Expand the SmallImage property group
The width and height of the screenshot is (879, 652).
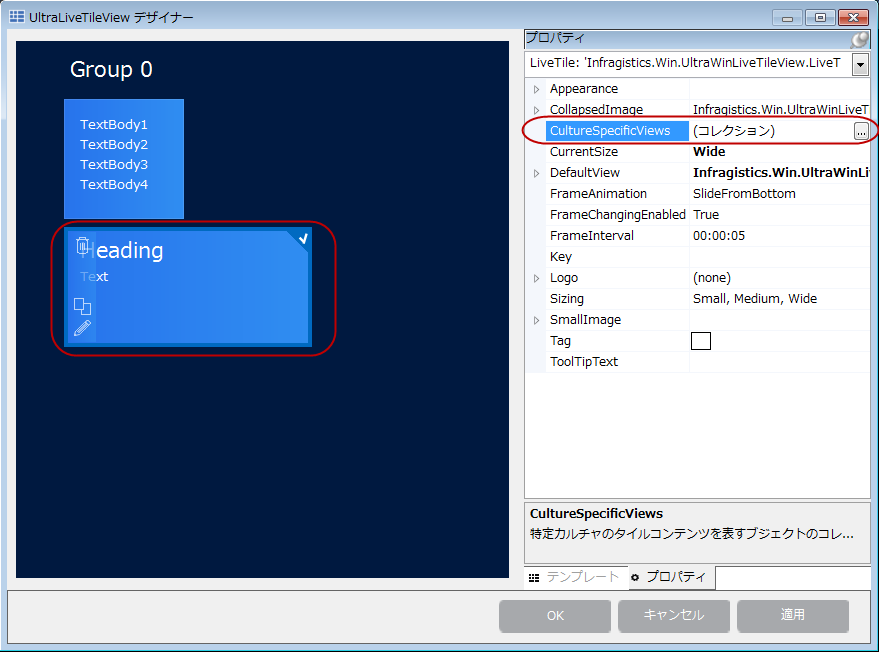[x=536, y=319]
